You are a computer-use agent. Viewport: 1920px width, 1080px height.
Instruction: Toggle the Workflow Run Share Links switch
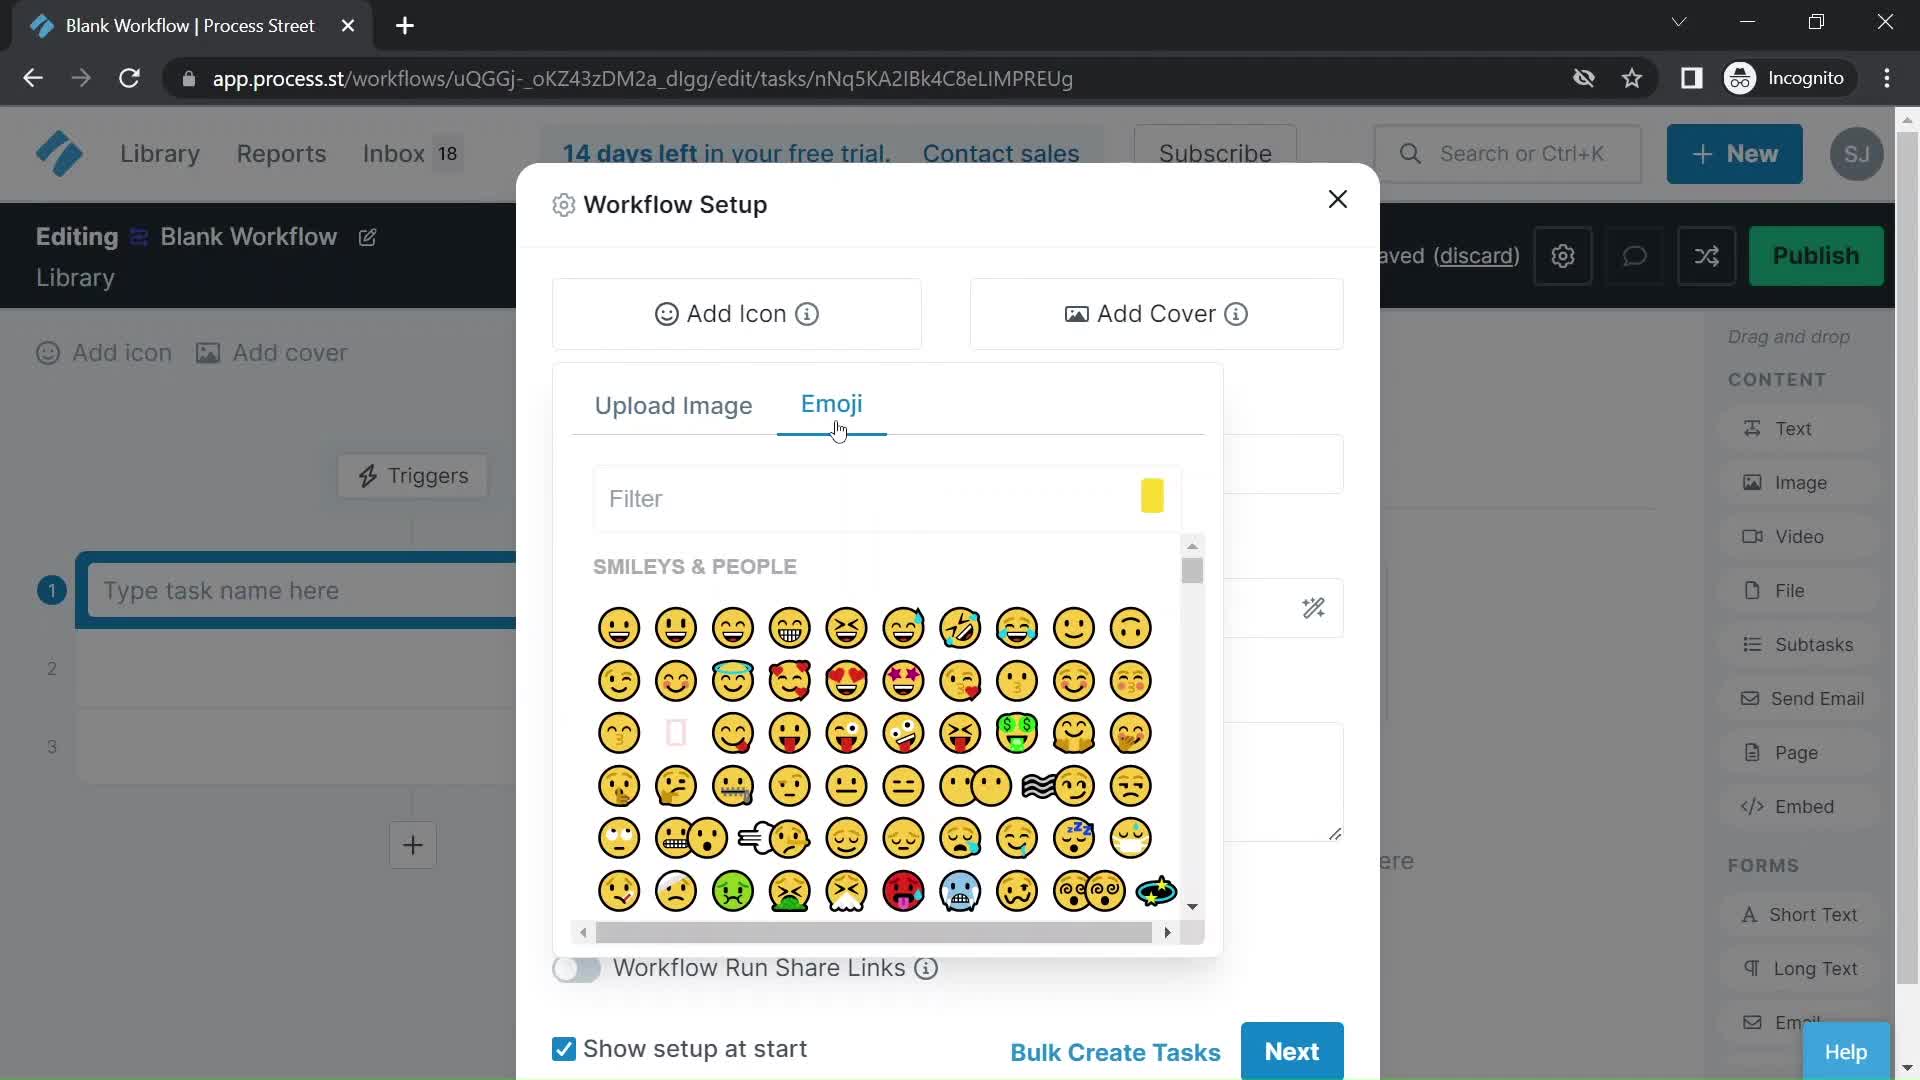coord(574,968)
